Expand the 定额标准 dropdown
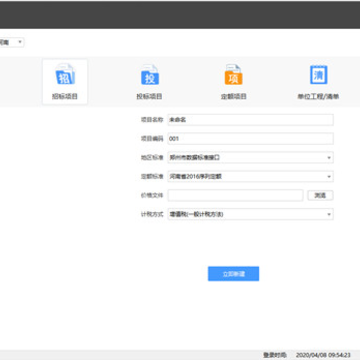Viewport: 360px width, 360px height. click(250, 176)
